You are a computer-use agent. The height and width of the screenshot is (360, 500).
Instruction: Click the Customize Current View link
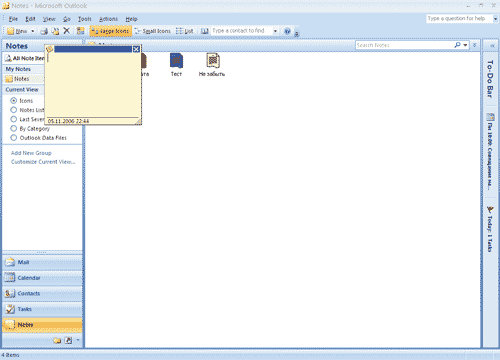click(43, 162)
